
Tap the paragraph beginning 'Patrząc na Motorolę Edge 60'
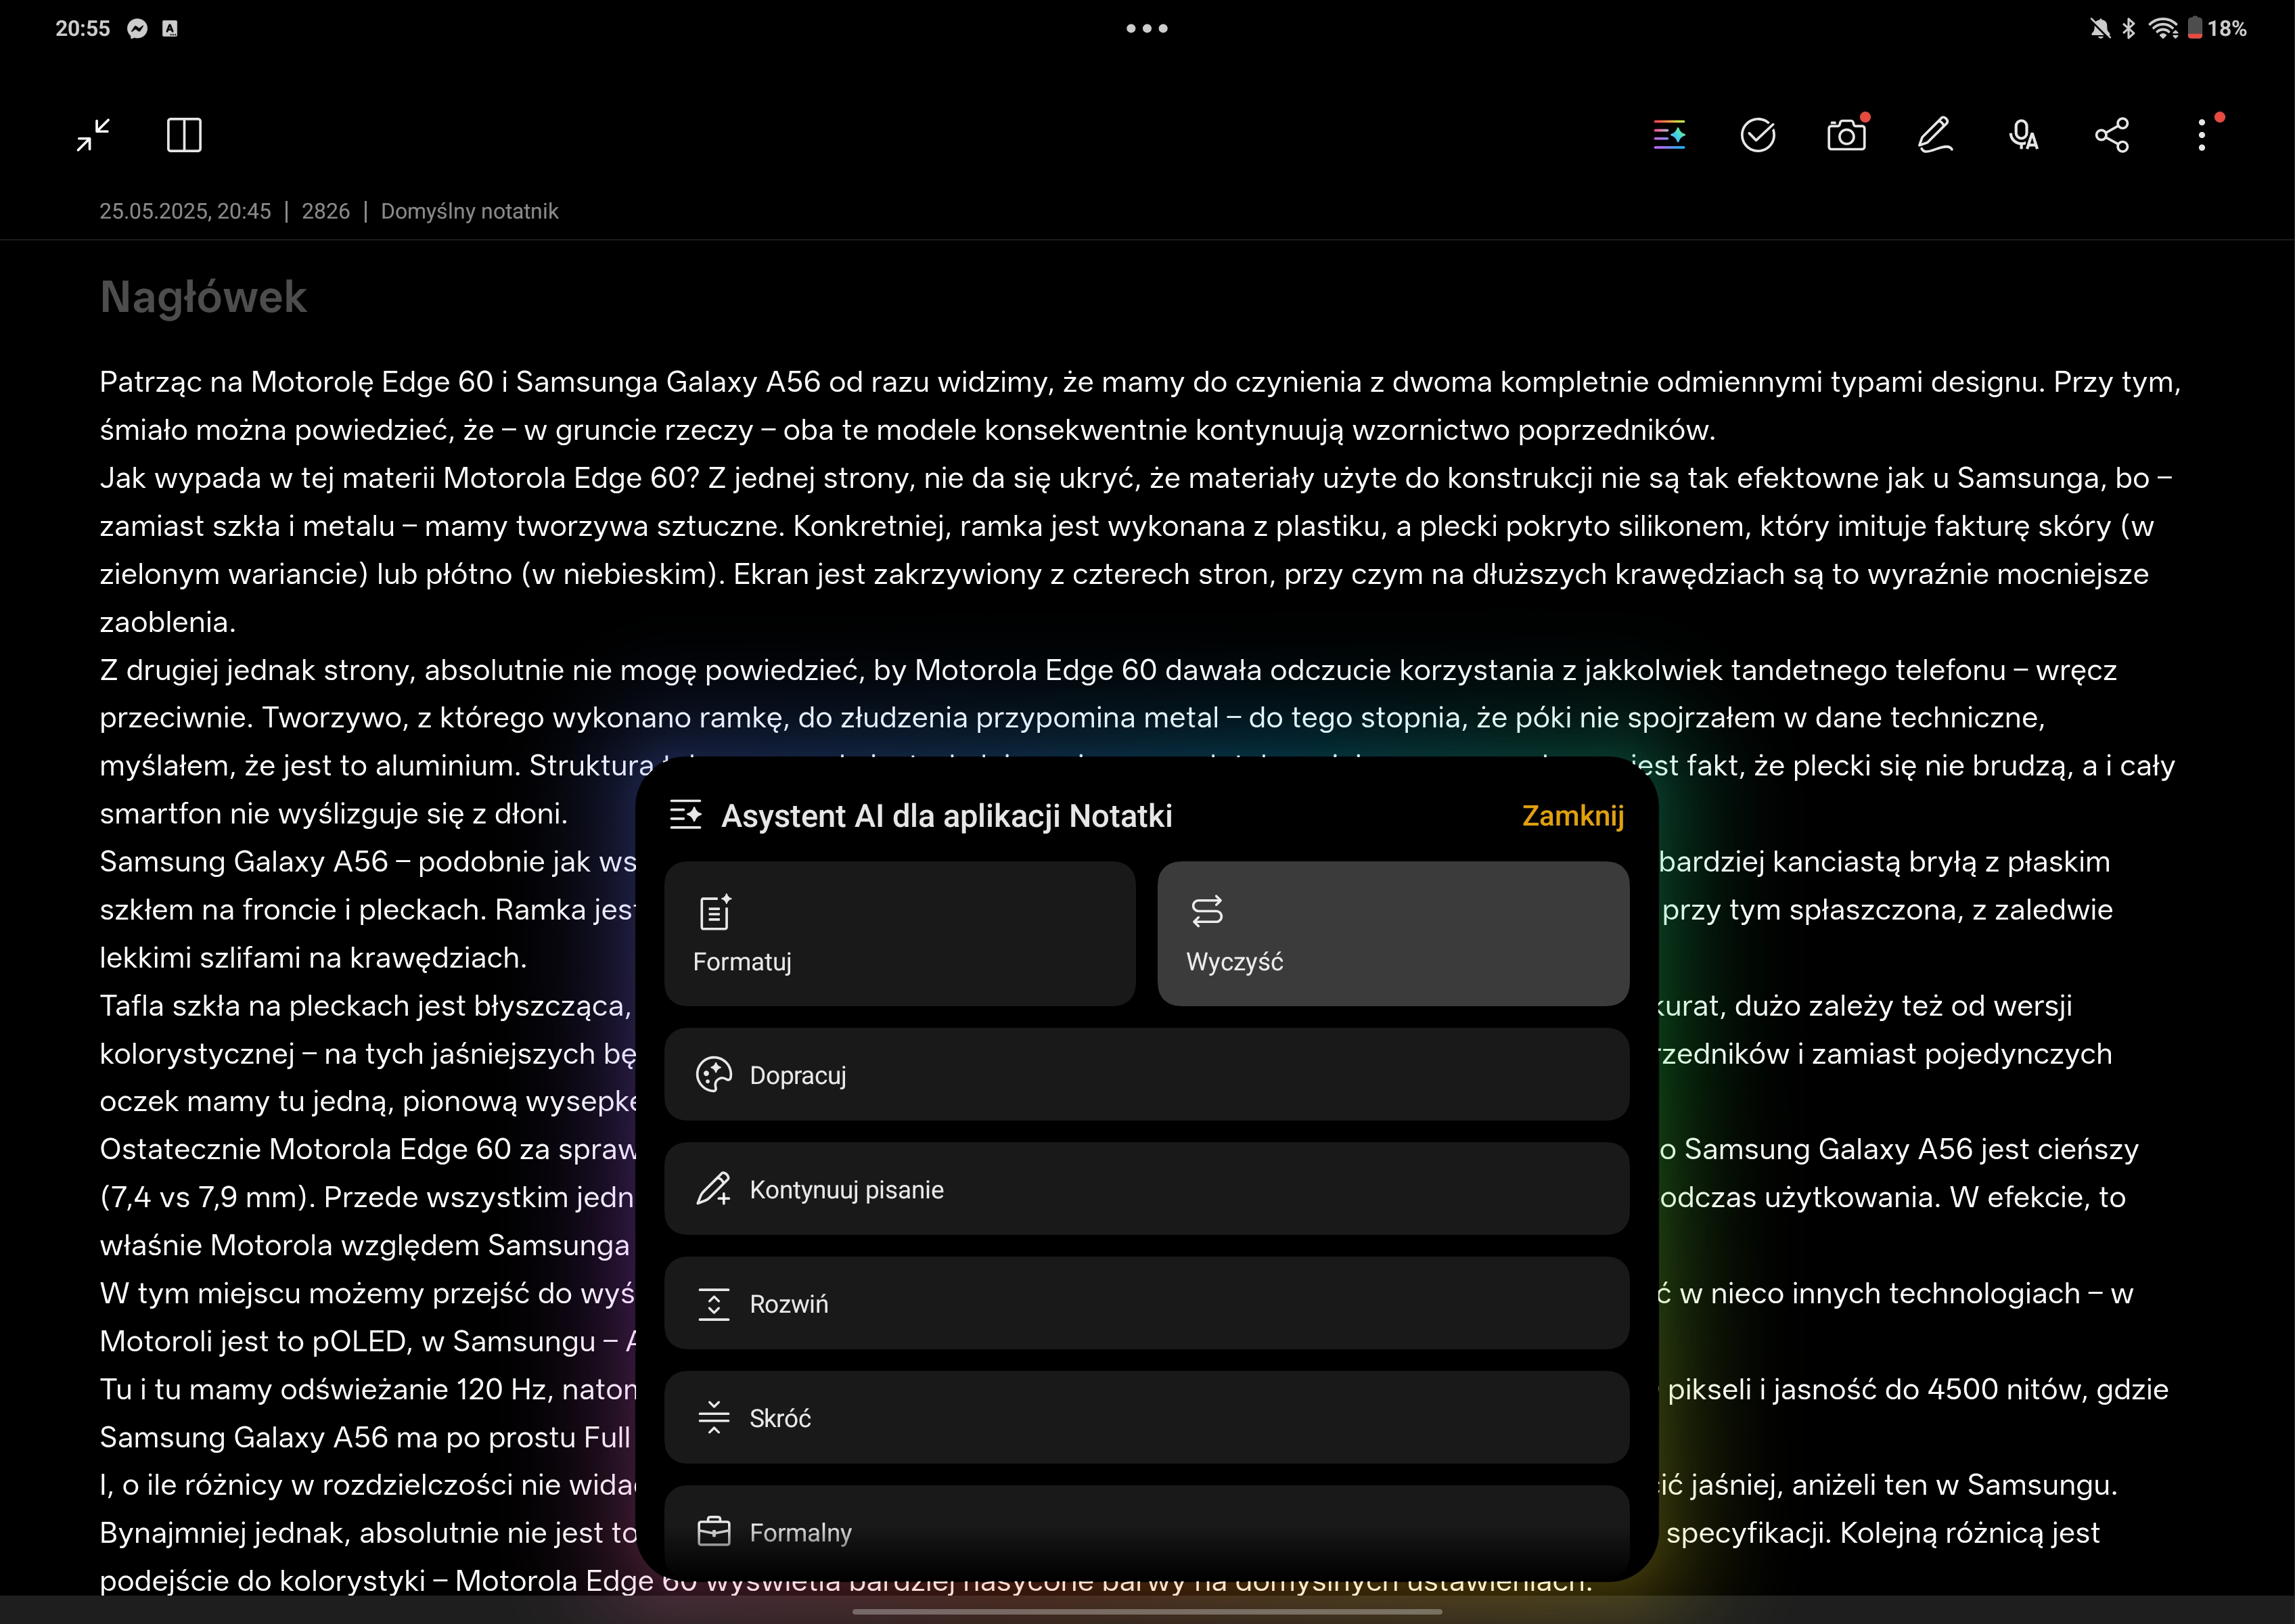click(x=1140, y=405)
